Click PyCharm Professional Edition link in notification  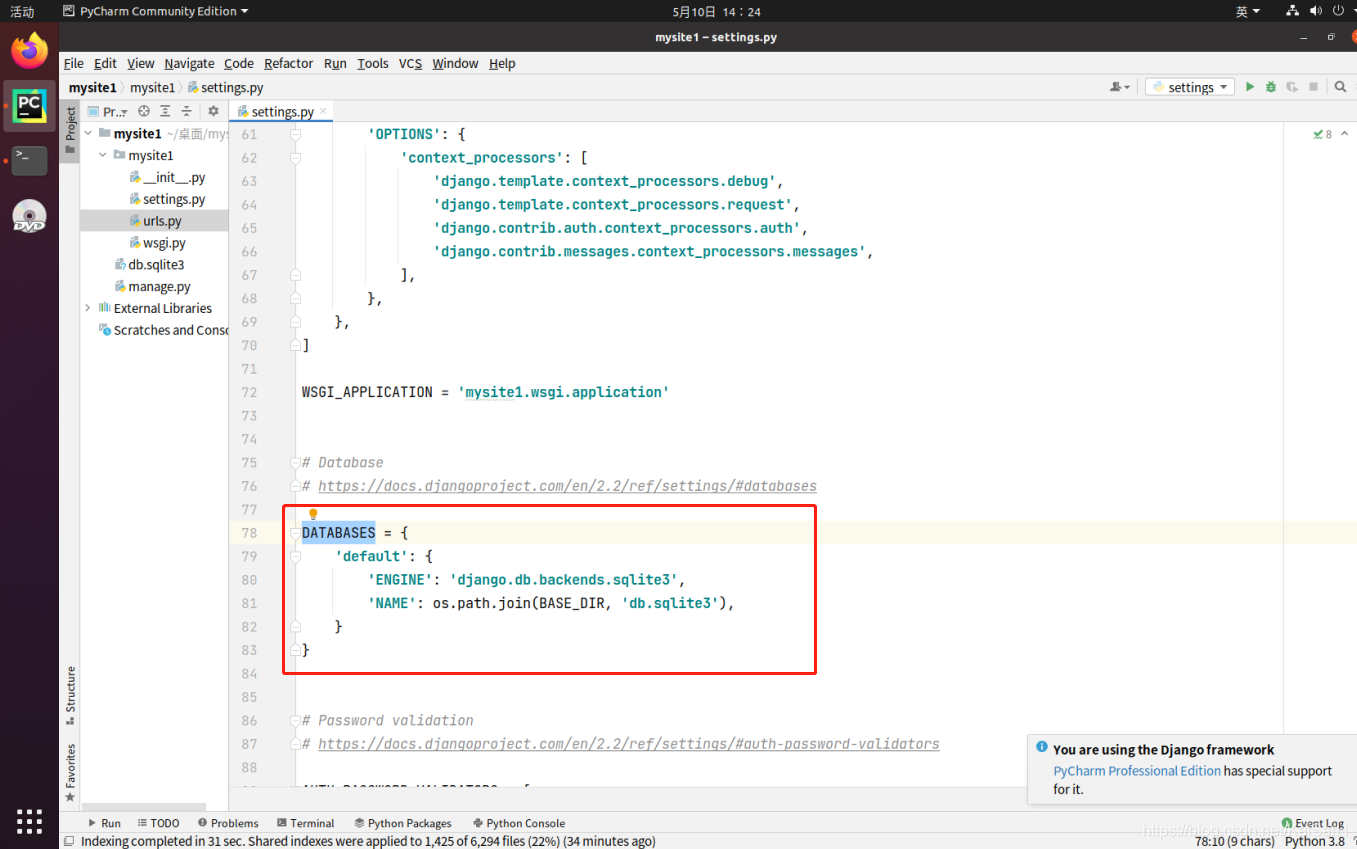1137,771
